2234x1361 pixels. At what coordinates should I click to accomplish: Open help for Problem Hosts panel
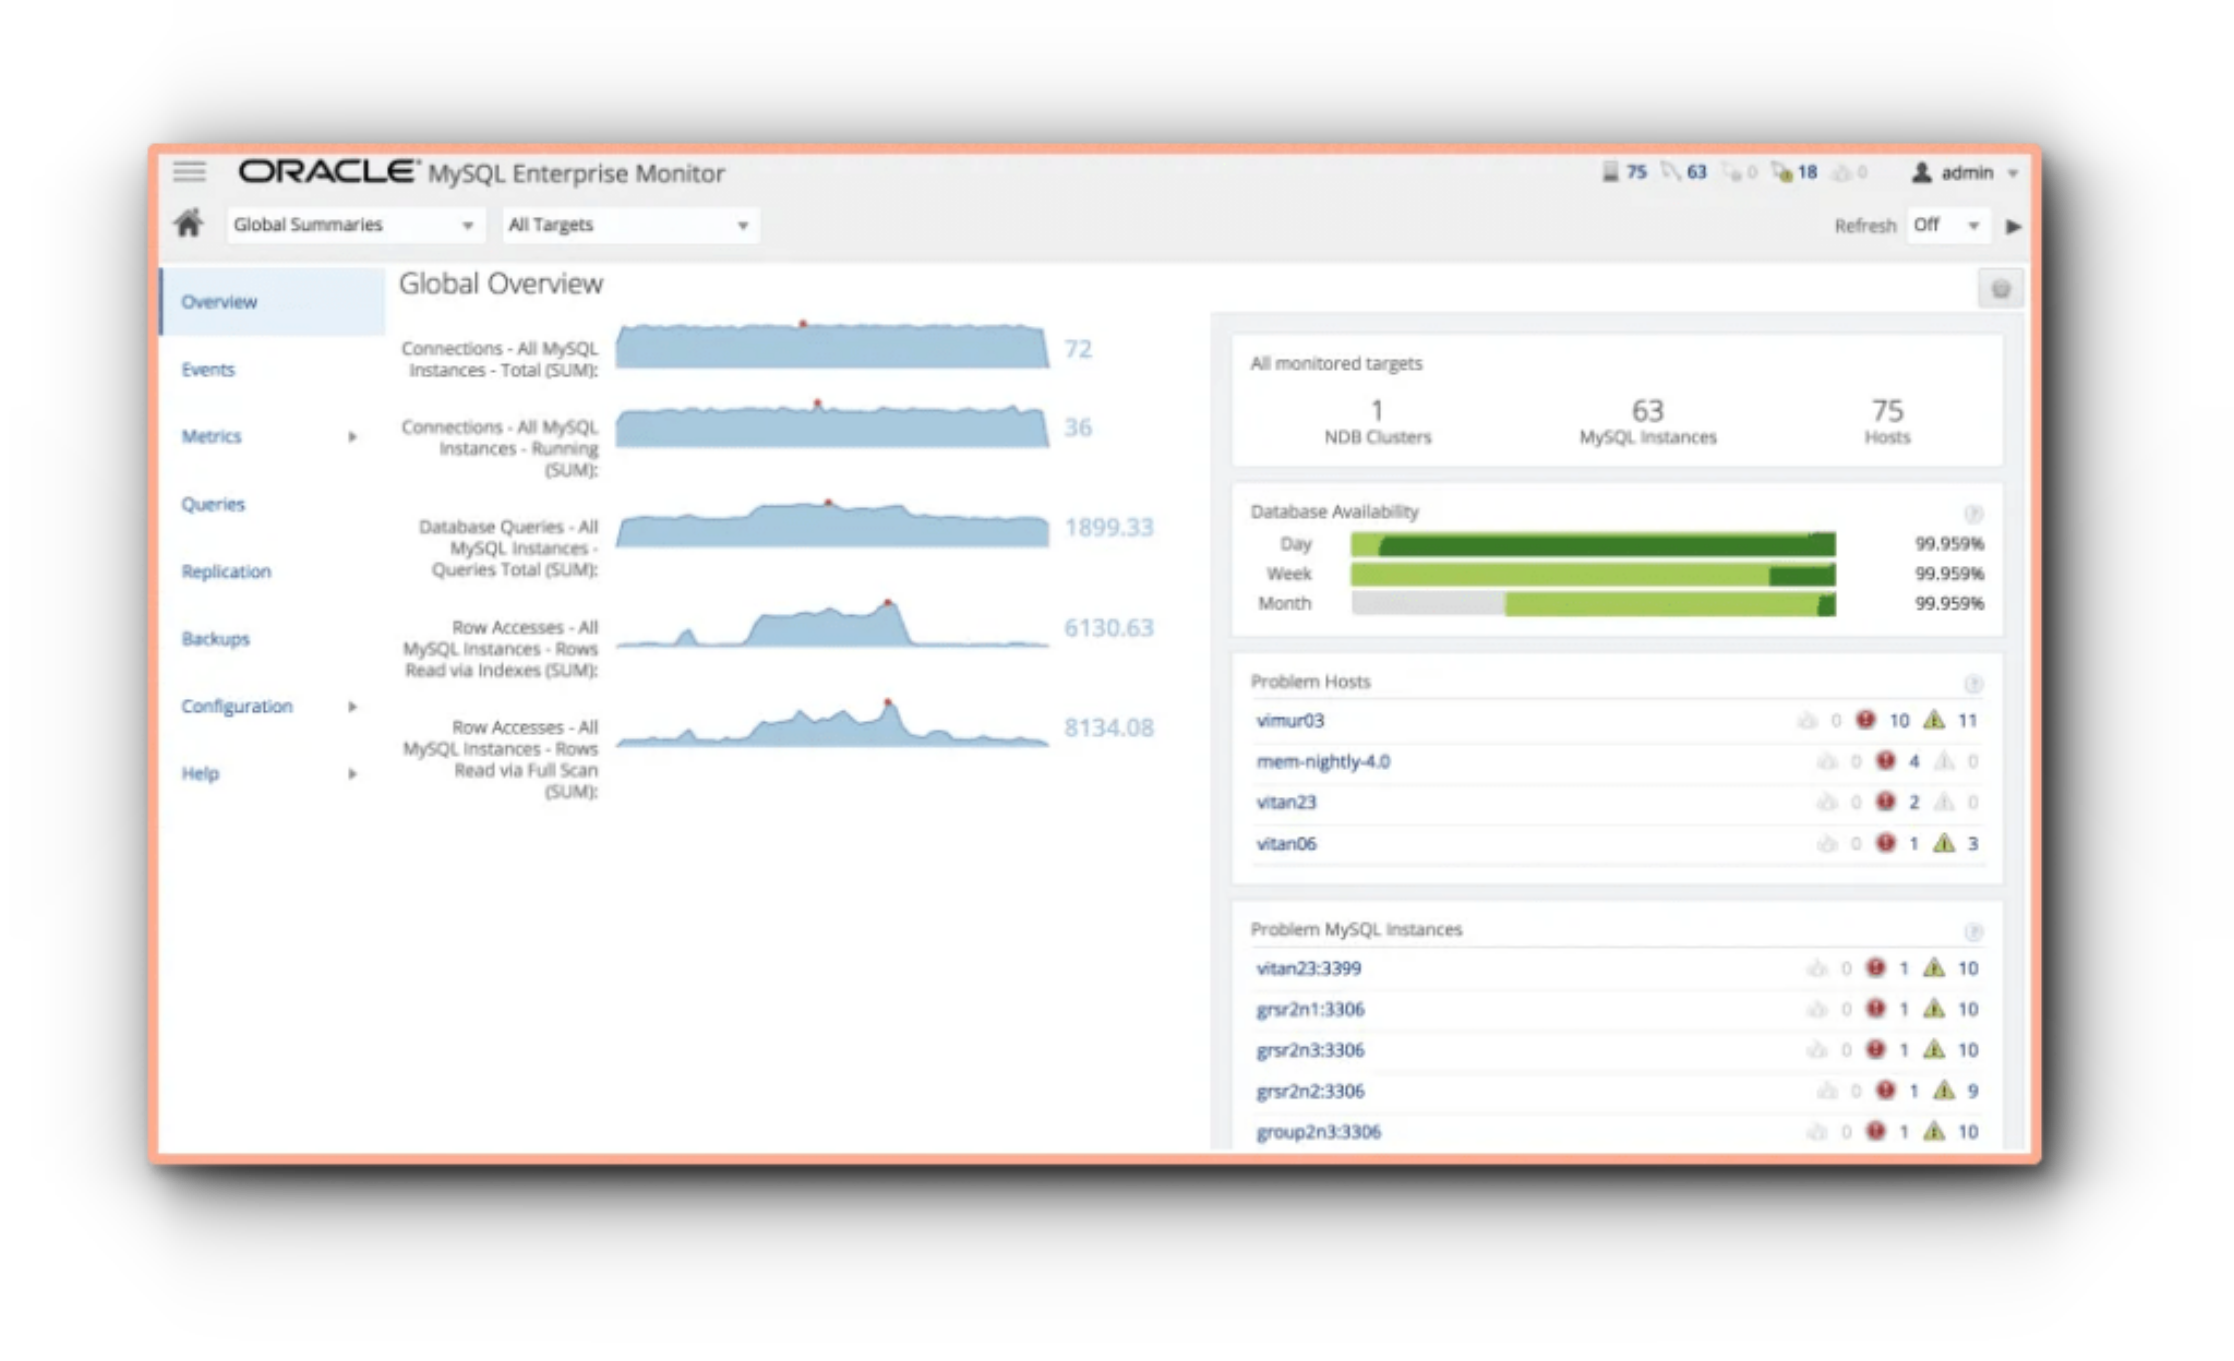click(1973, 683)
